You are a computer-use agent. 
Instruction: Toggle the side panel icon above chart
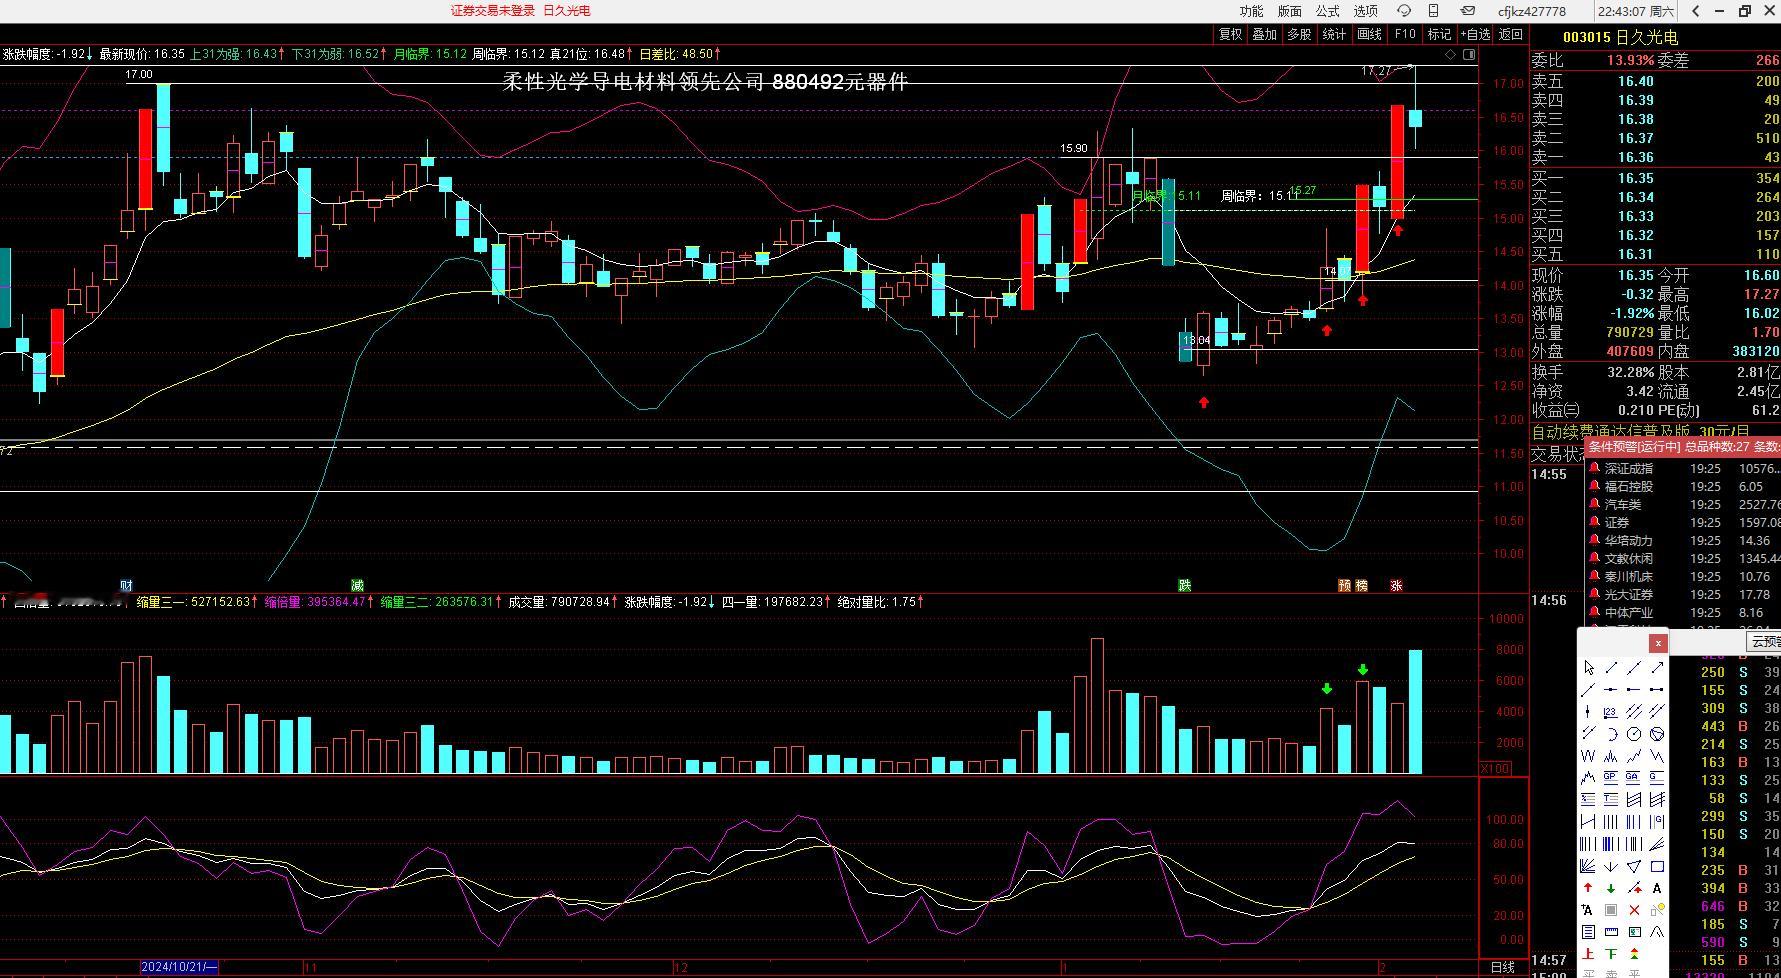click(1469, 53)
